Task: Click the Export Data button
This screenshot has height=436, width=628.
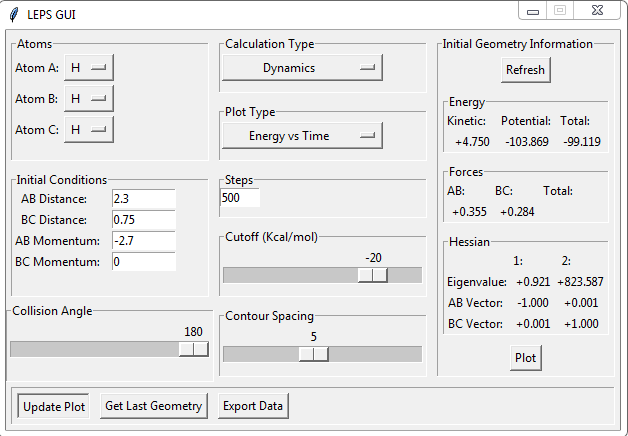Action: point(254,406)
